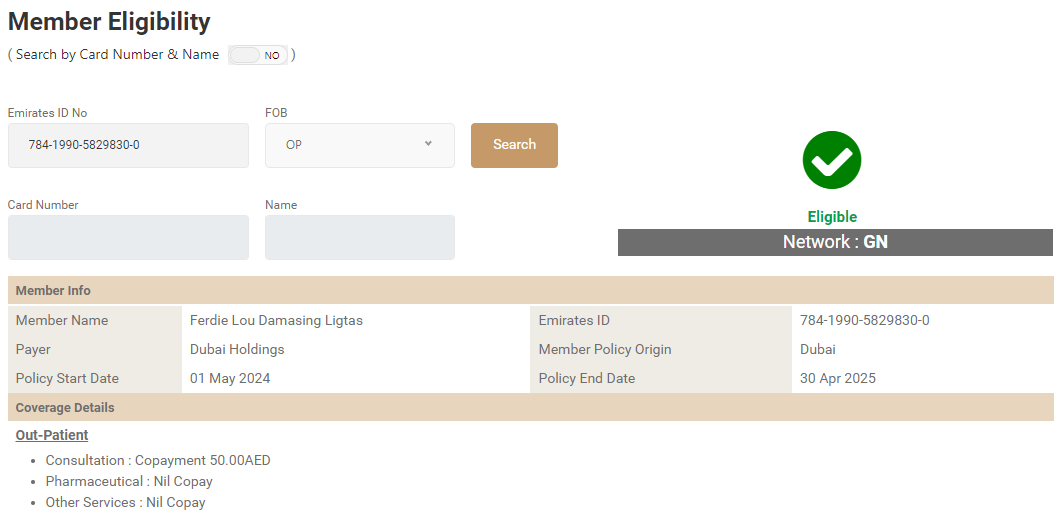Click member name Ferdie Lou Damasing Ligtas

click(276, 320)
